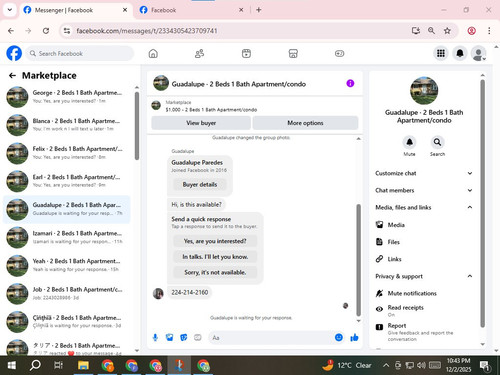Open George conversation in list
500x375 pixels.
[67, 97]
